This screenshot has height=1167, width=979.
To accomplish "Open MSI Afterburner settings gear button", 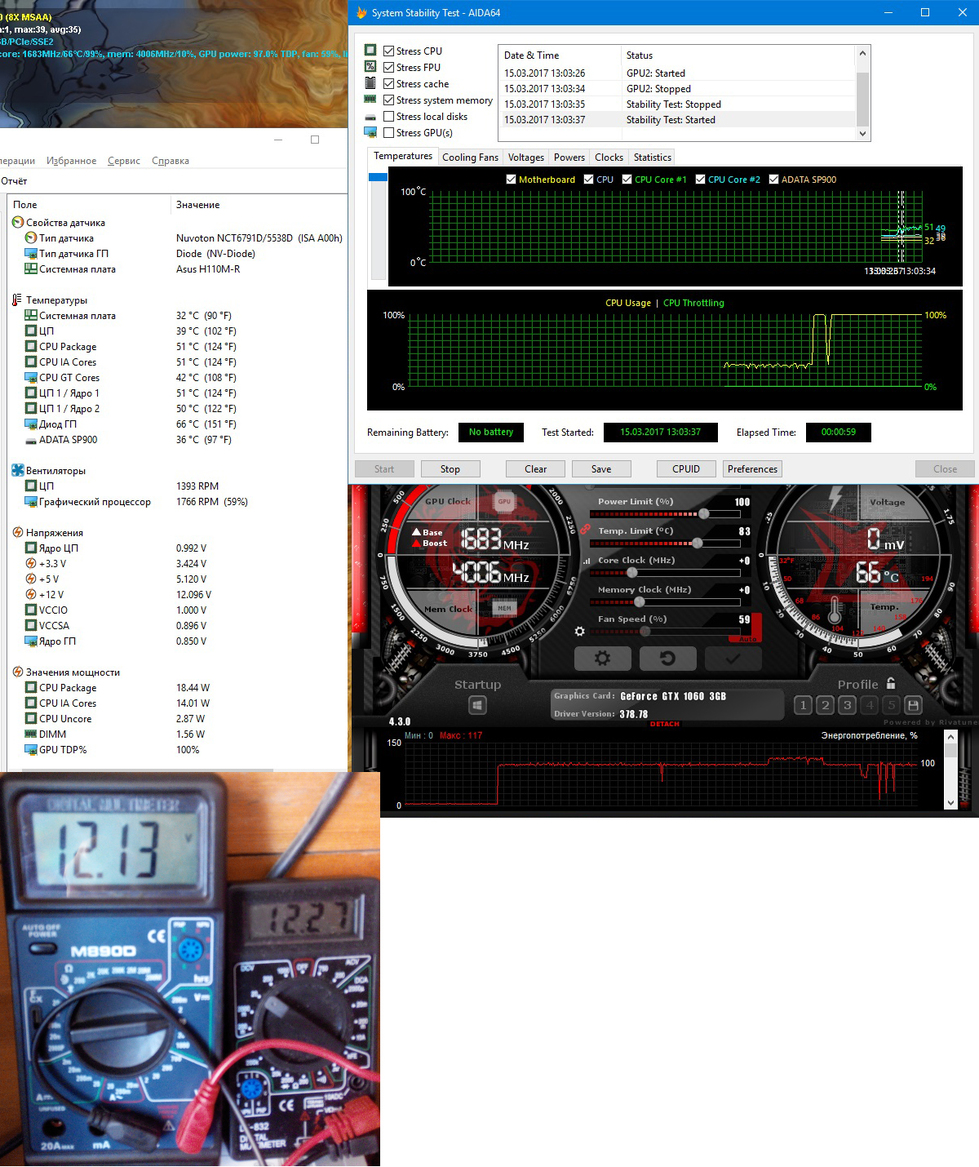I will coord(602,659).
